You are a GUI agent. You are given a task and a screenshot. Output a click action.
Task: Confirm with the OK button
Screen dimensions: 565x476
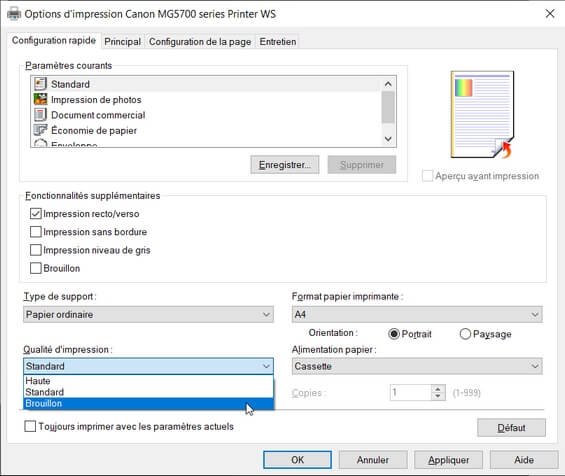pos(297,460)
